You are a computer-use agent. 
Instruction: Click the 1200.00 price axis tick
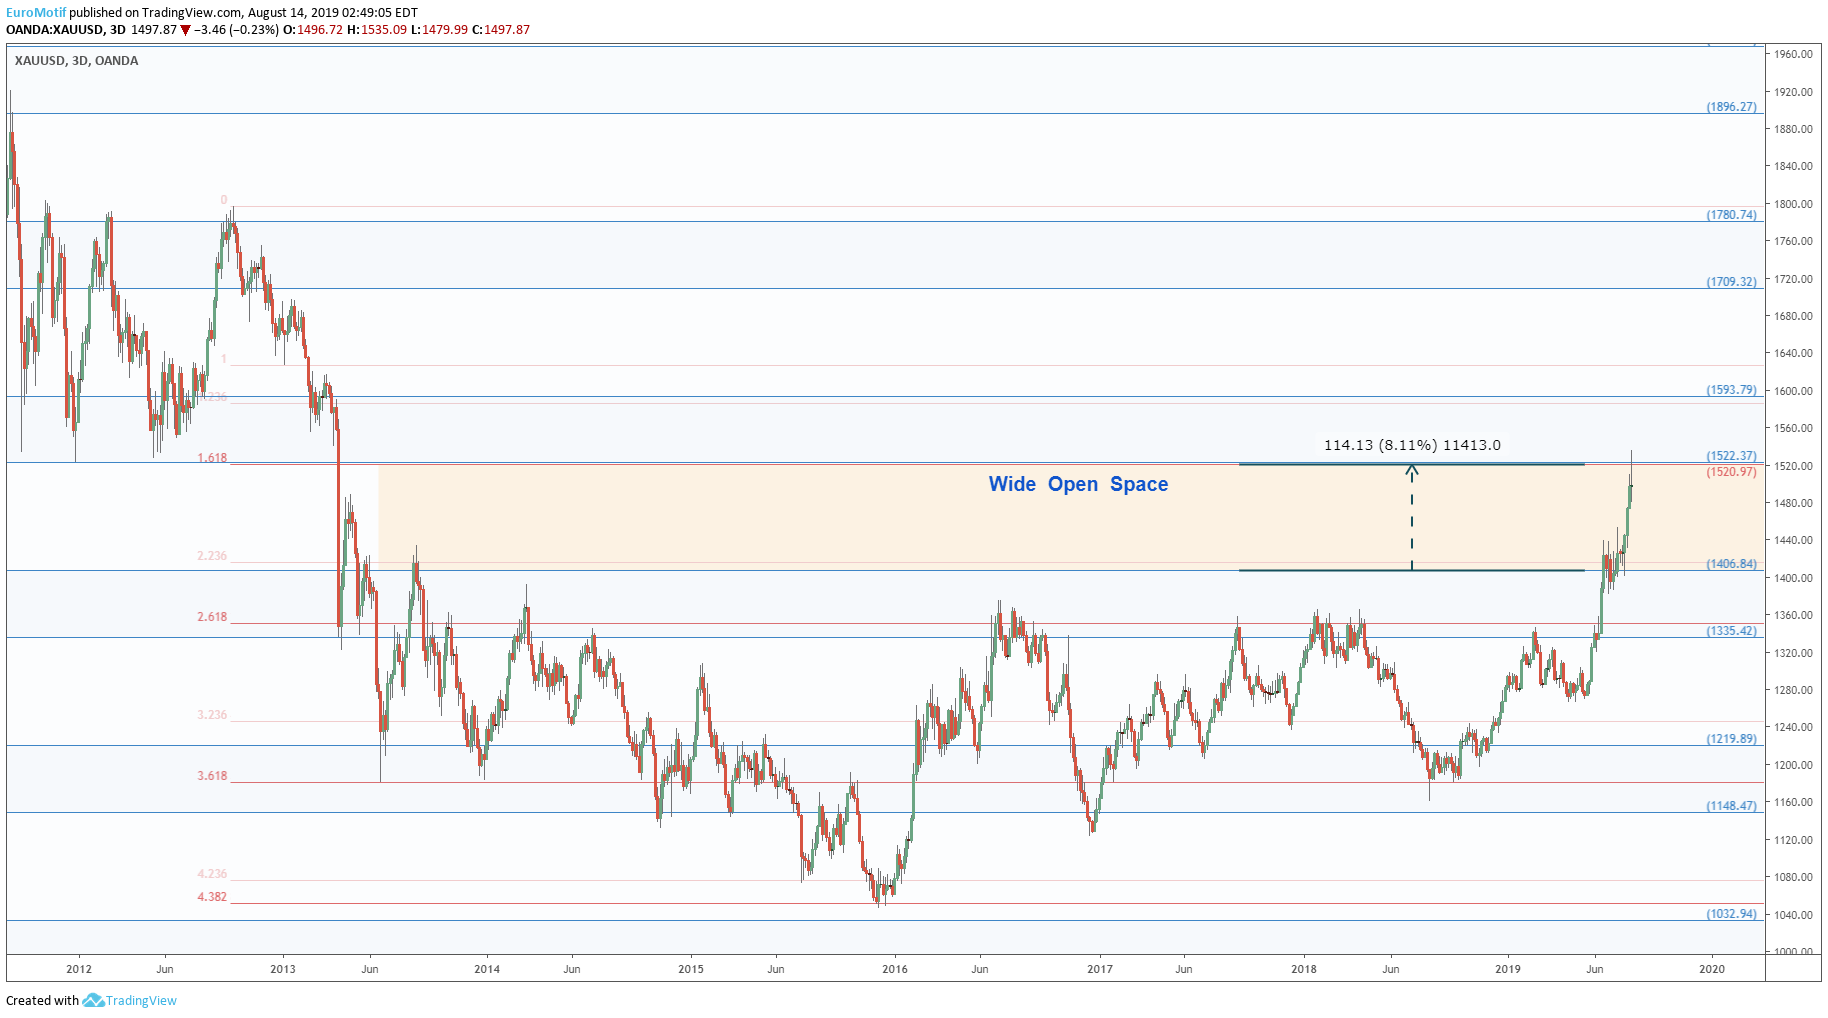(1793, 765)
